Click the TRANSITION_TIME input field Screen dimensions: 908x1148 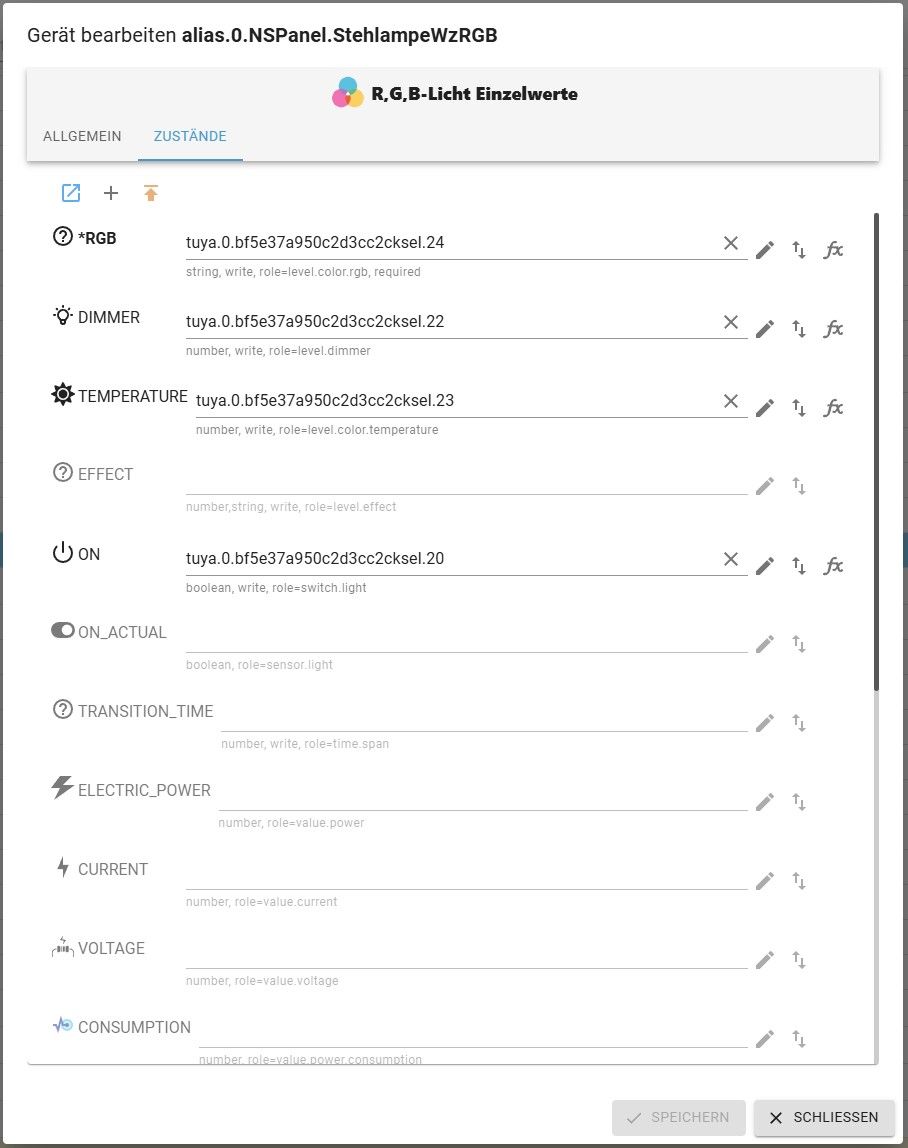click(483, 718)
